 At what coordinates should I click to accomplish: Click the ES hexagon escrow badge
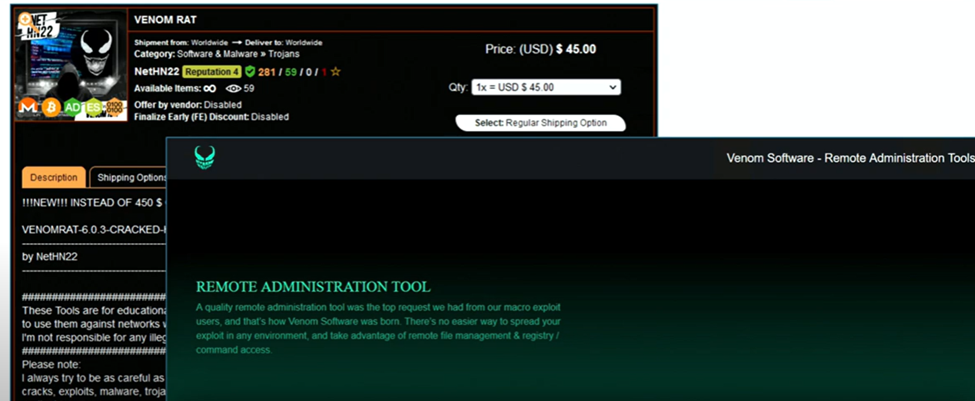(94, 108)
